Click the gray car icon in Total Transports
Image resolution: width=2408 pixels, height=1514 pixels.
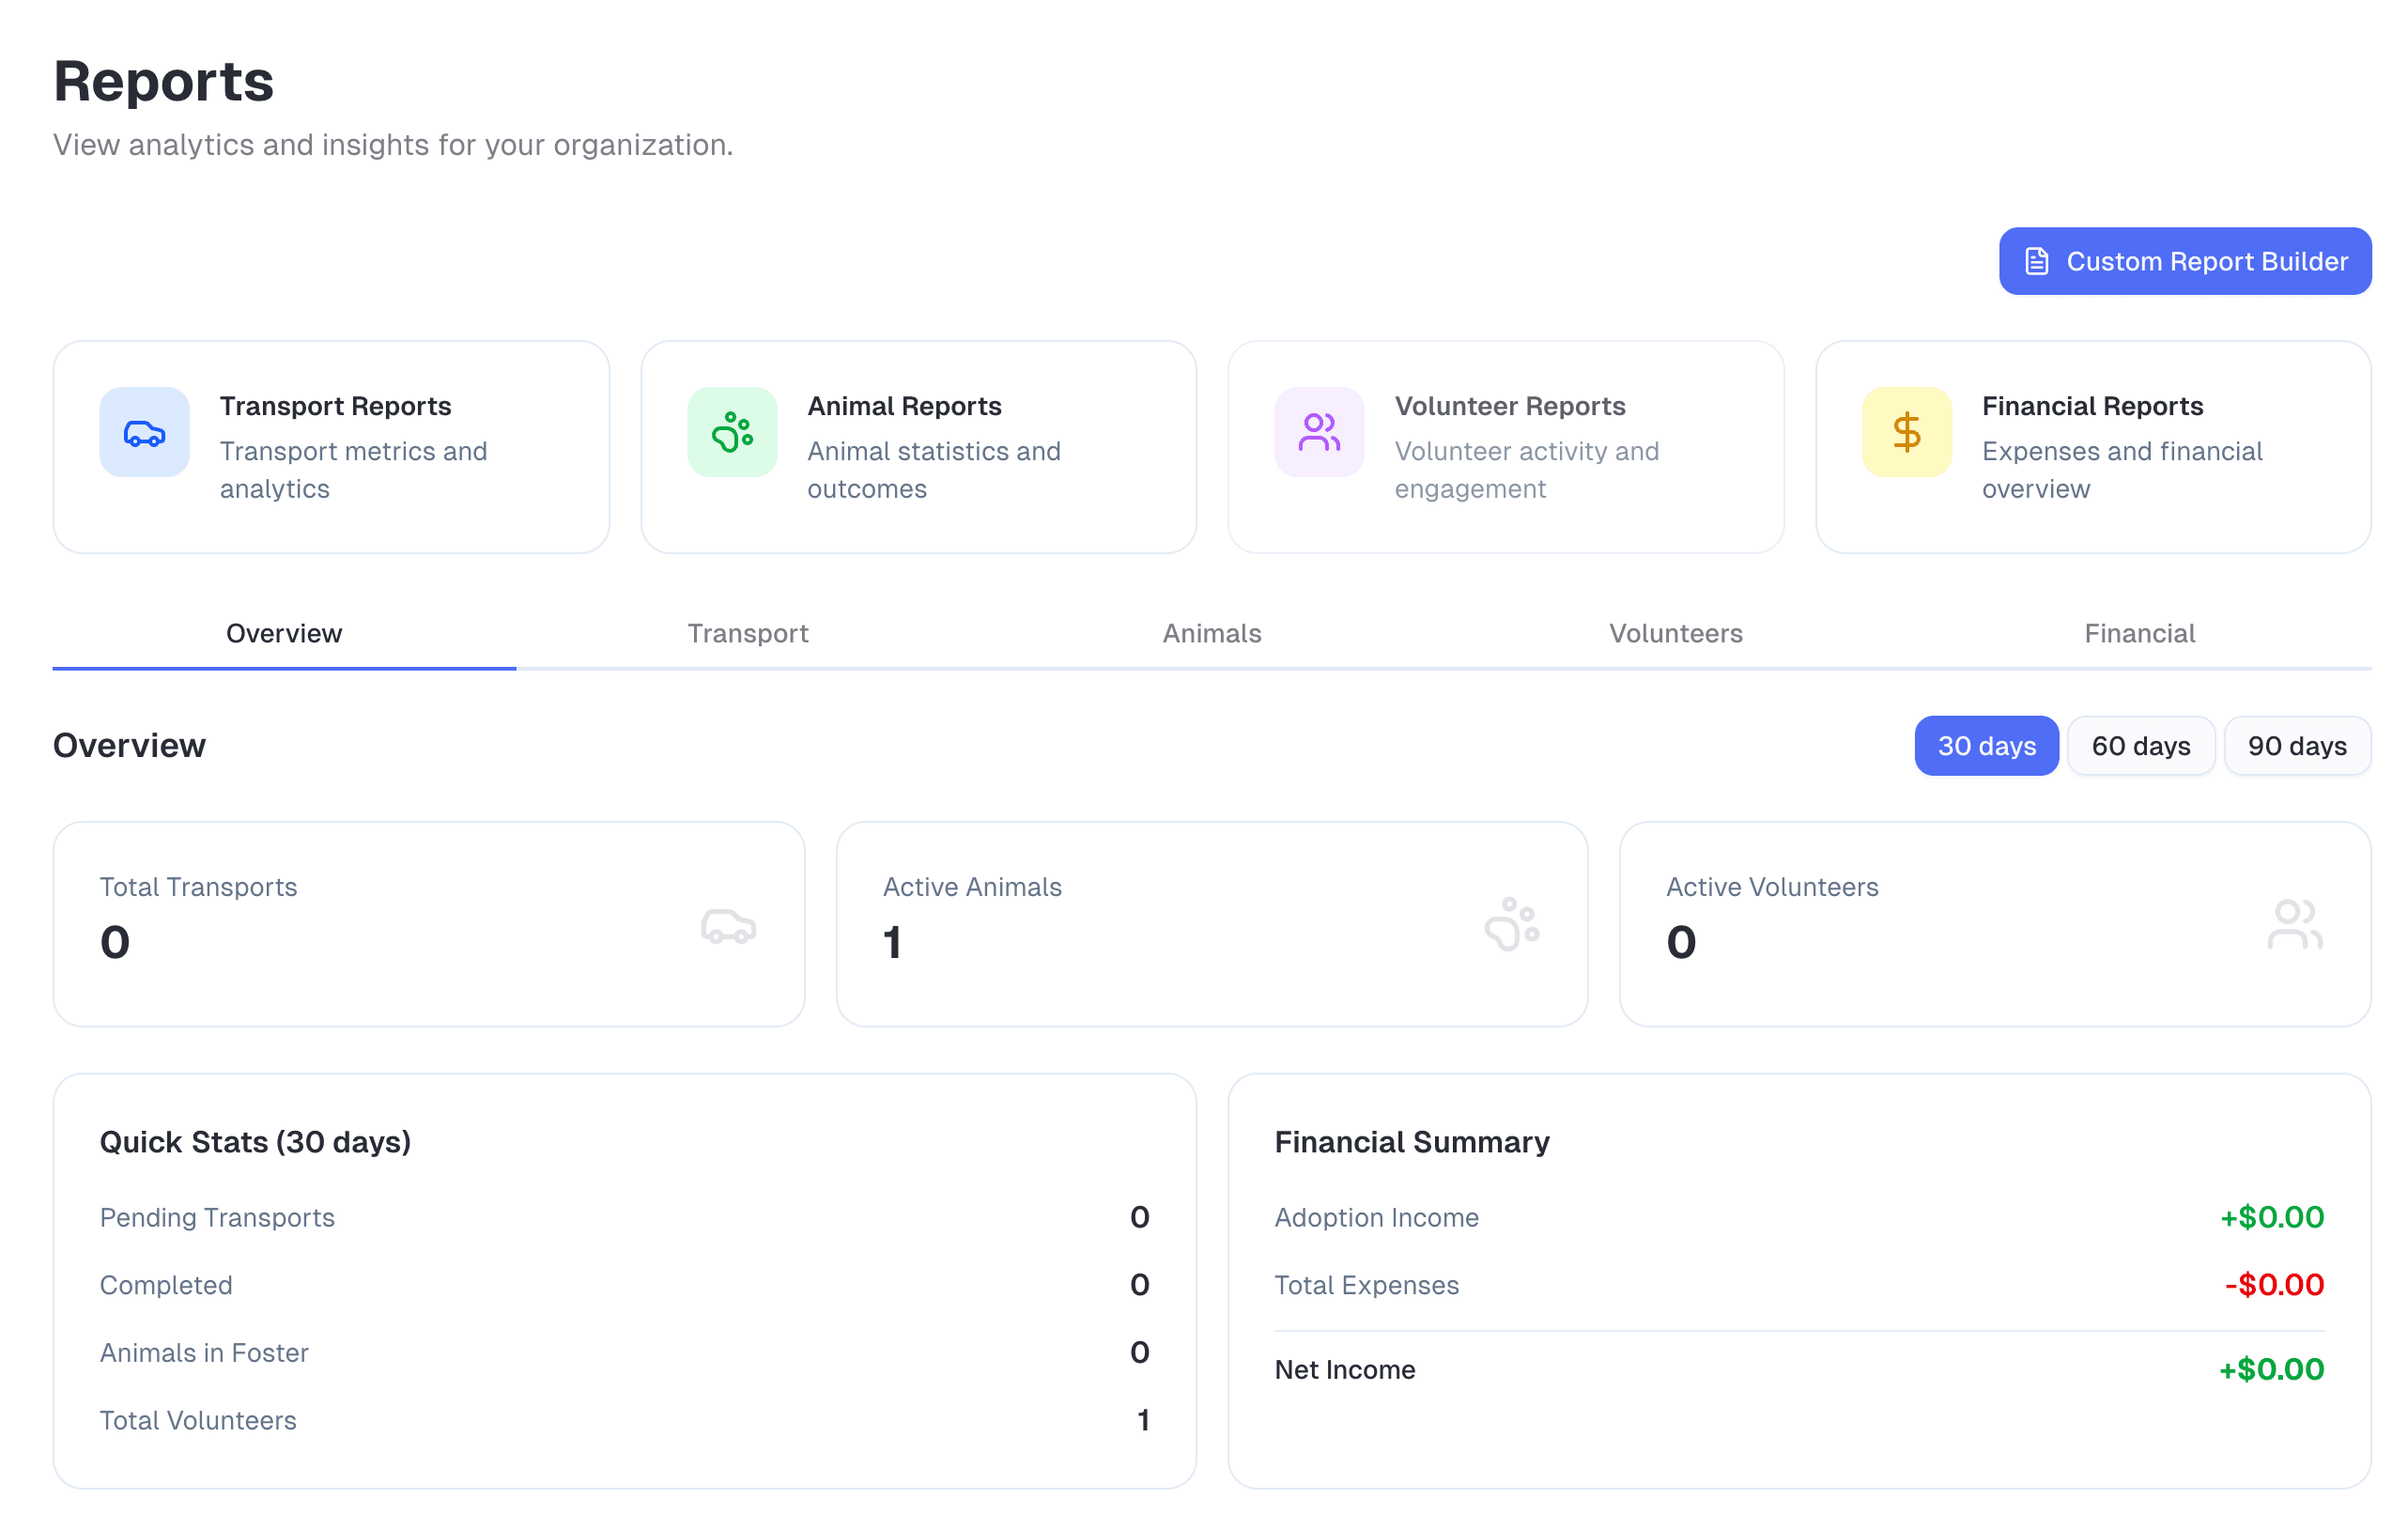click(x=728, y=926)
